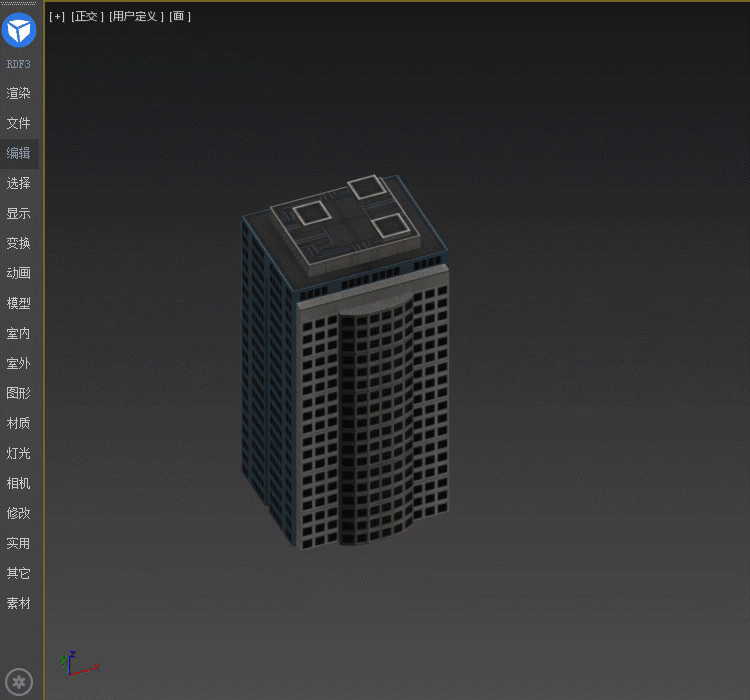Open the [用户定义] viewport quality menu
Image resolution: width=750 pixels, height=700 pixels.
[136, 17]
